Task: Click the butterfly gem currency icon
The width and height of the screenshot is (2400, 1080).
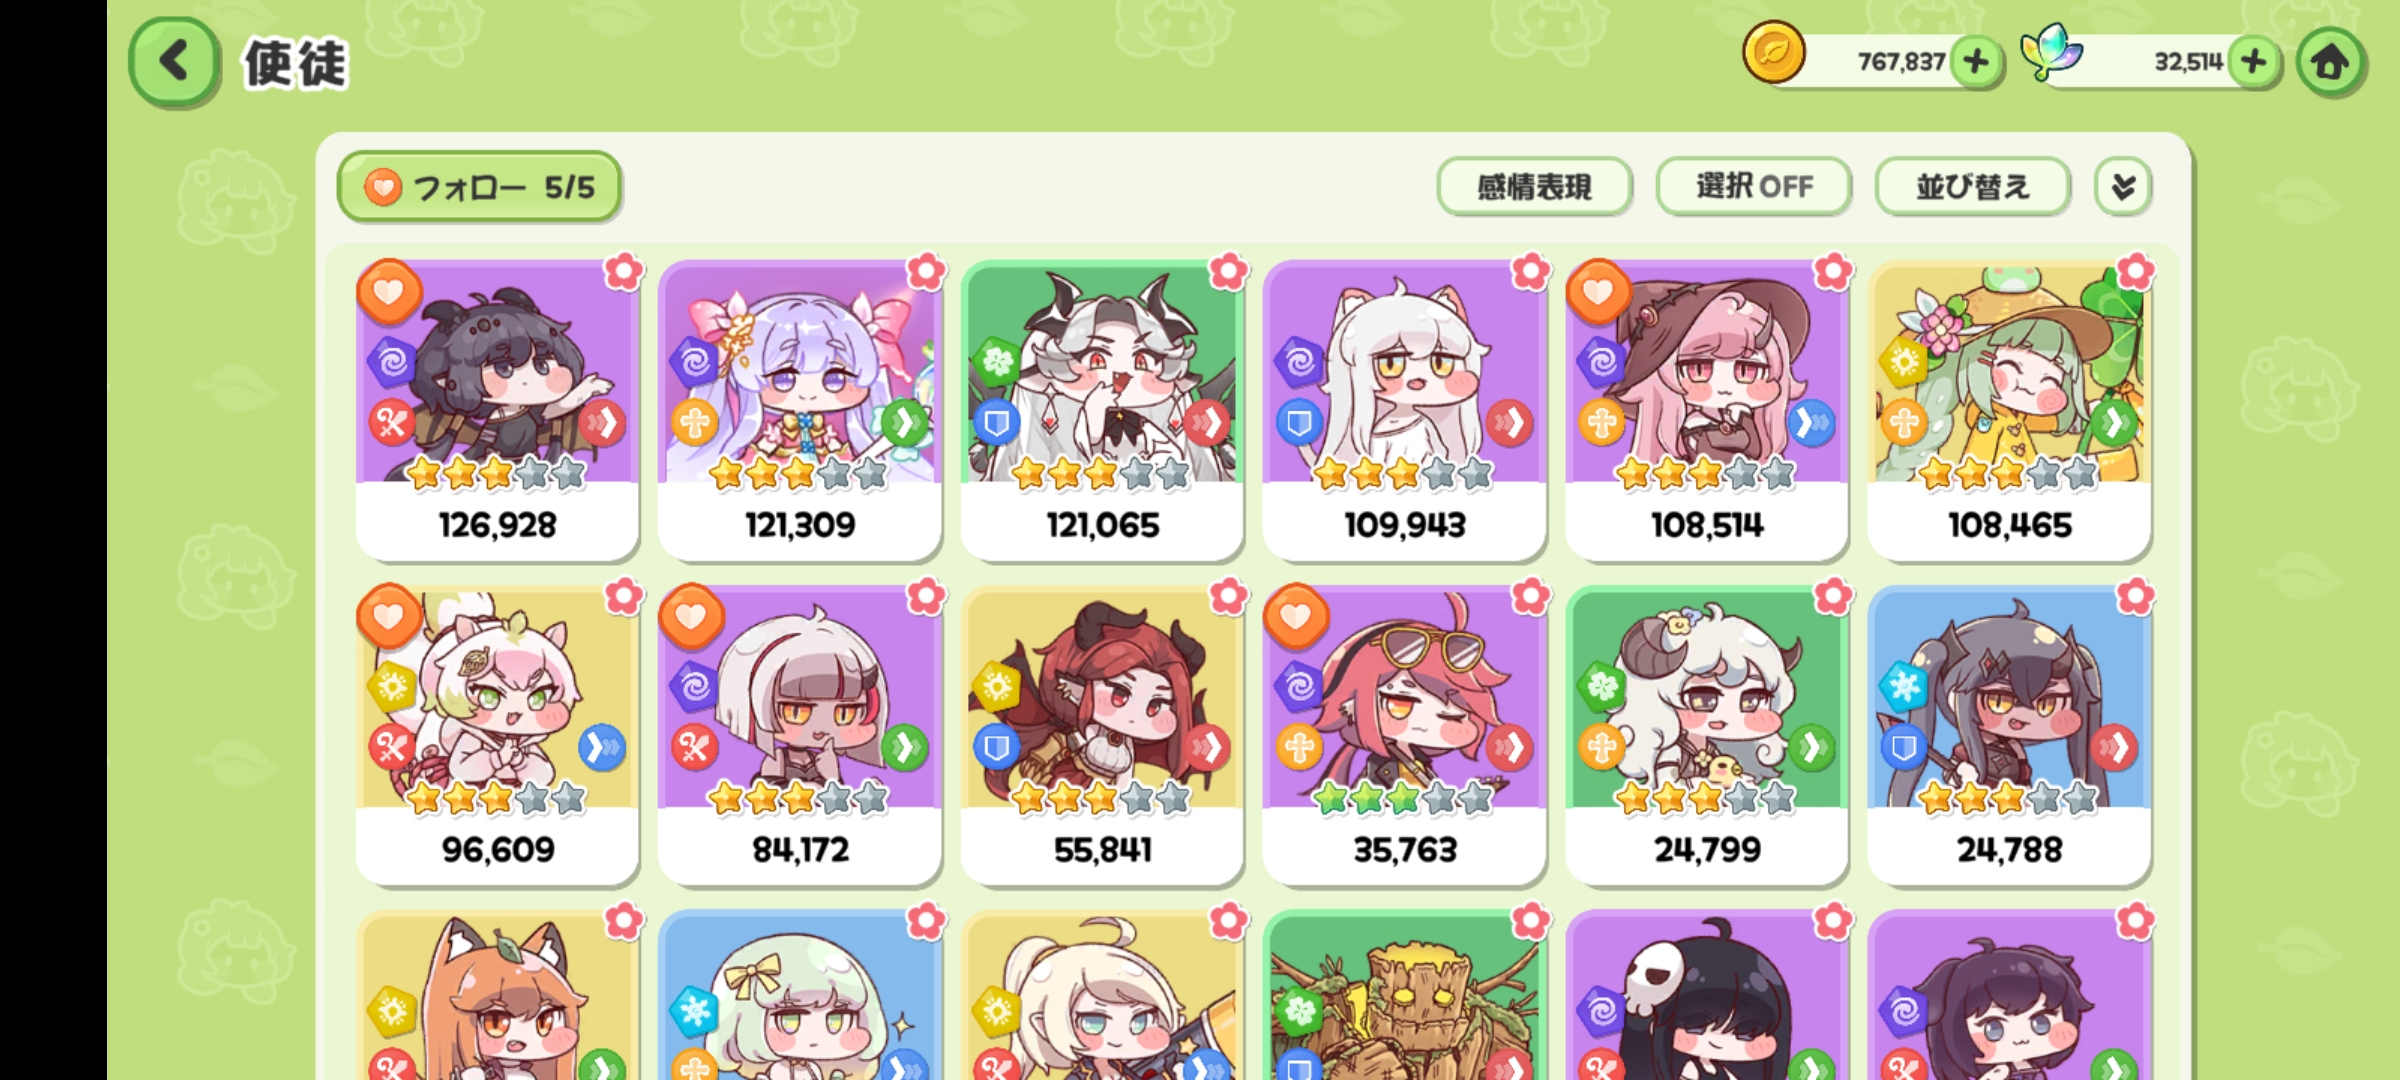Action: 2051,52
